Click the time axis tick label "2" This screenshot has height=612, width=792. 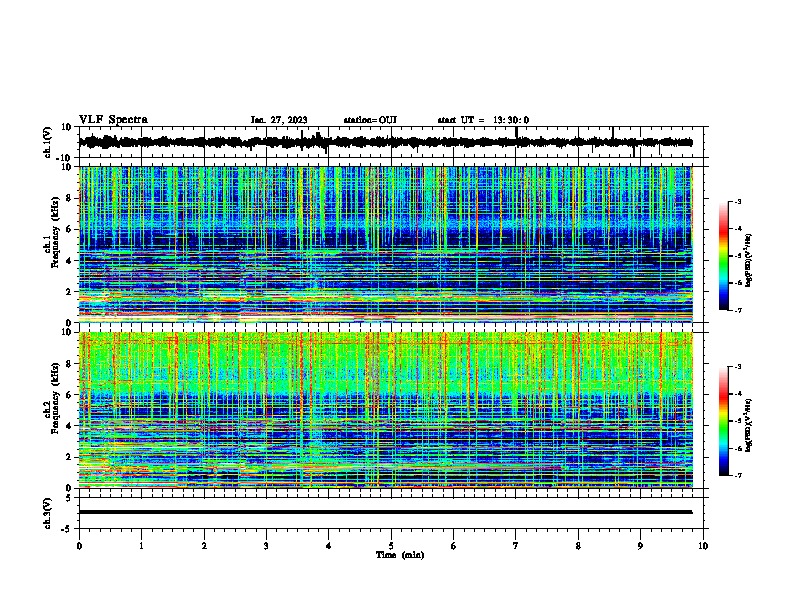204,546
